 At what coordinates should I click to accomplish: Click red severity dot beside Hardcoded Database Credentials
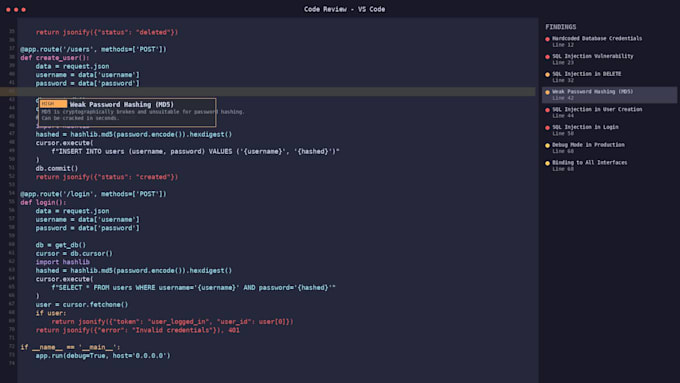coord(547,39)
